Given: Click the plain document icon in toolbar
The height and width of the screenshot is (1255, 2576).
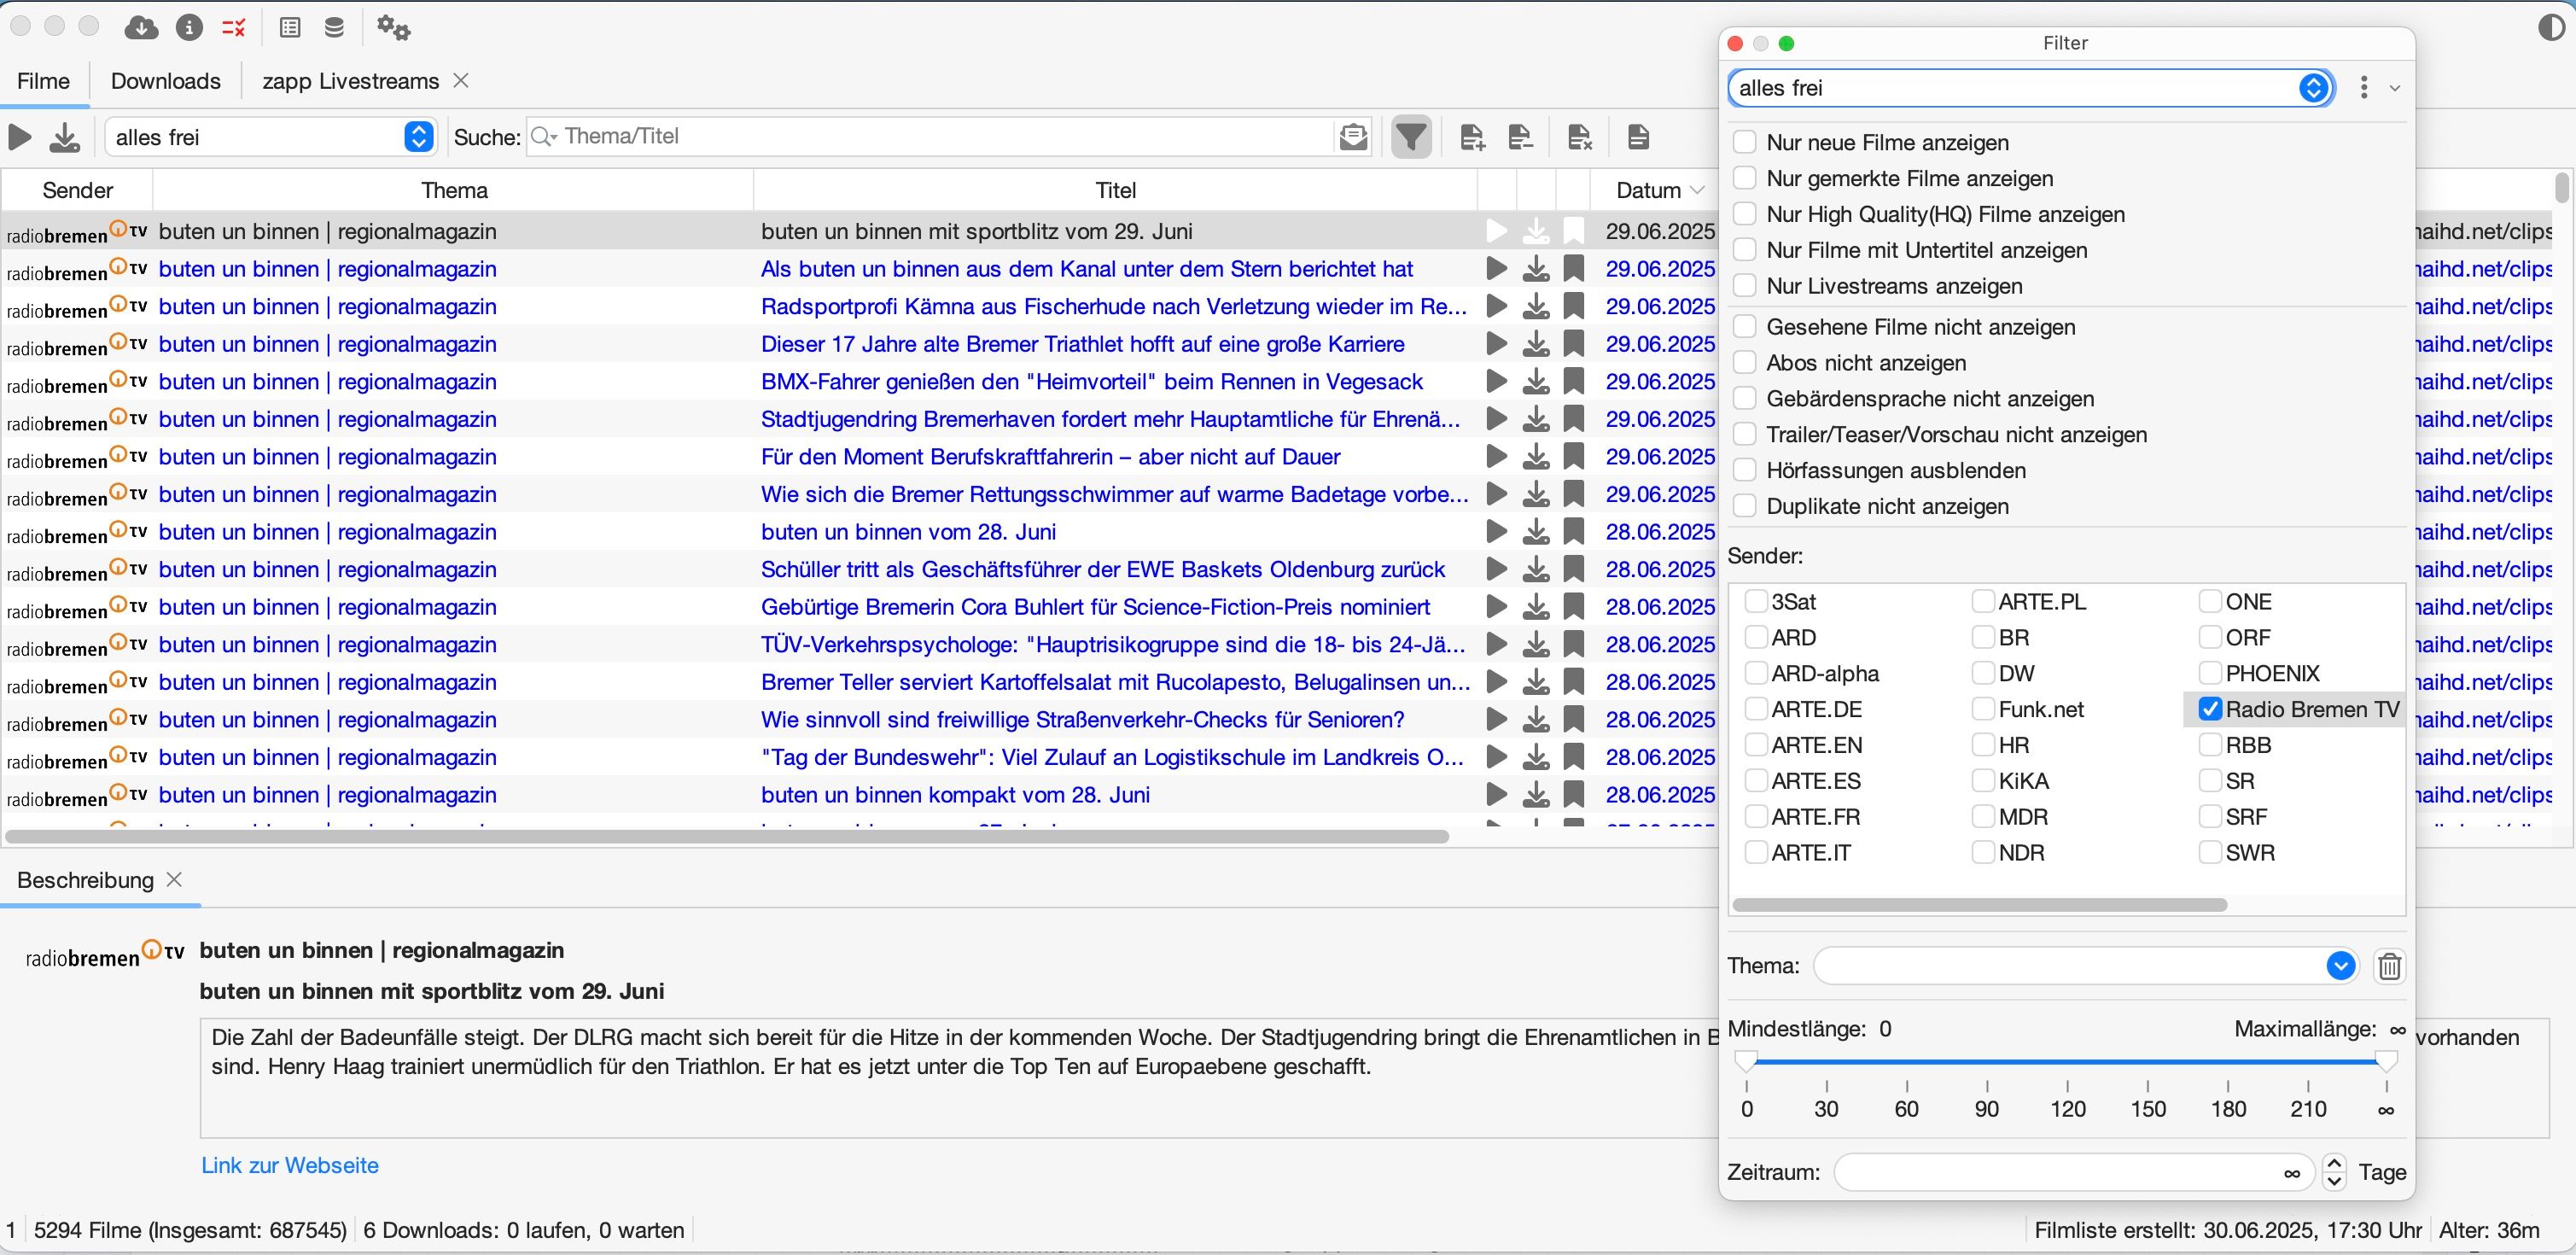Looking at the screenshot, I should pyautogui.click(x=1638, y=137).
